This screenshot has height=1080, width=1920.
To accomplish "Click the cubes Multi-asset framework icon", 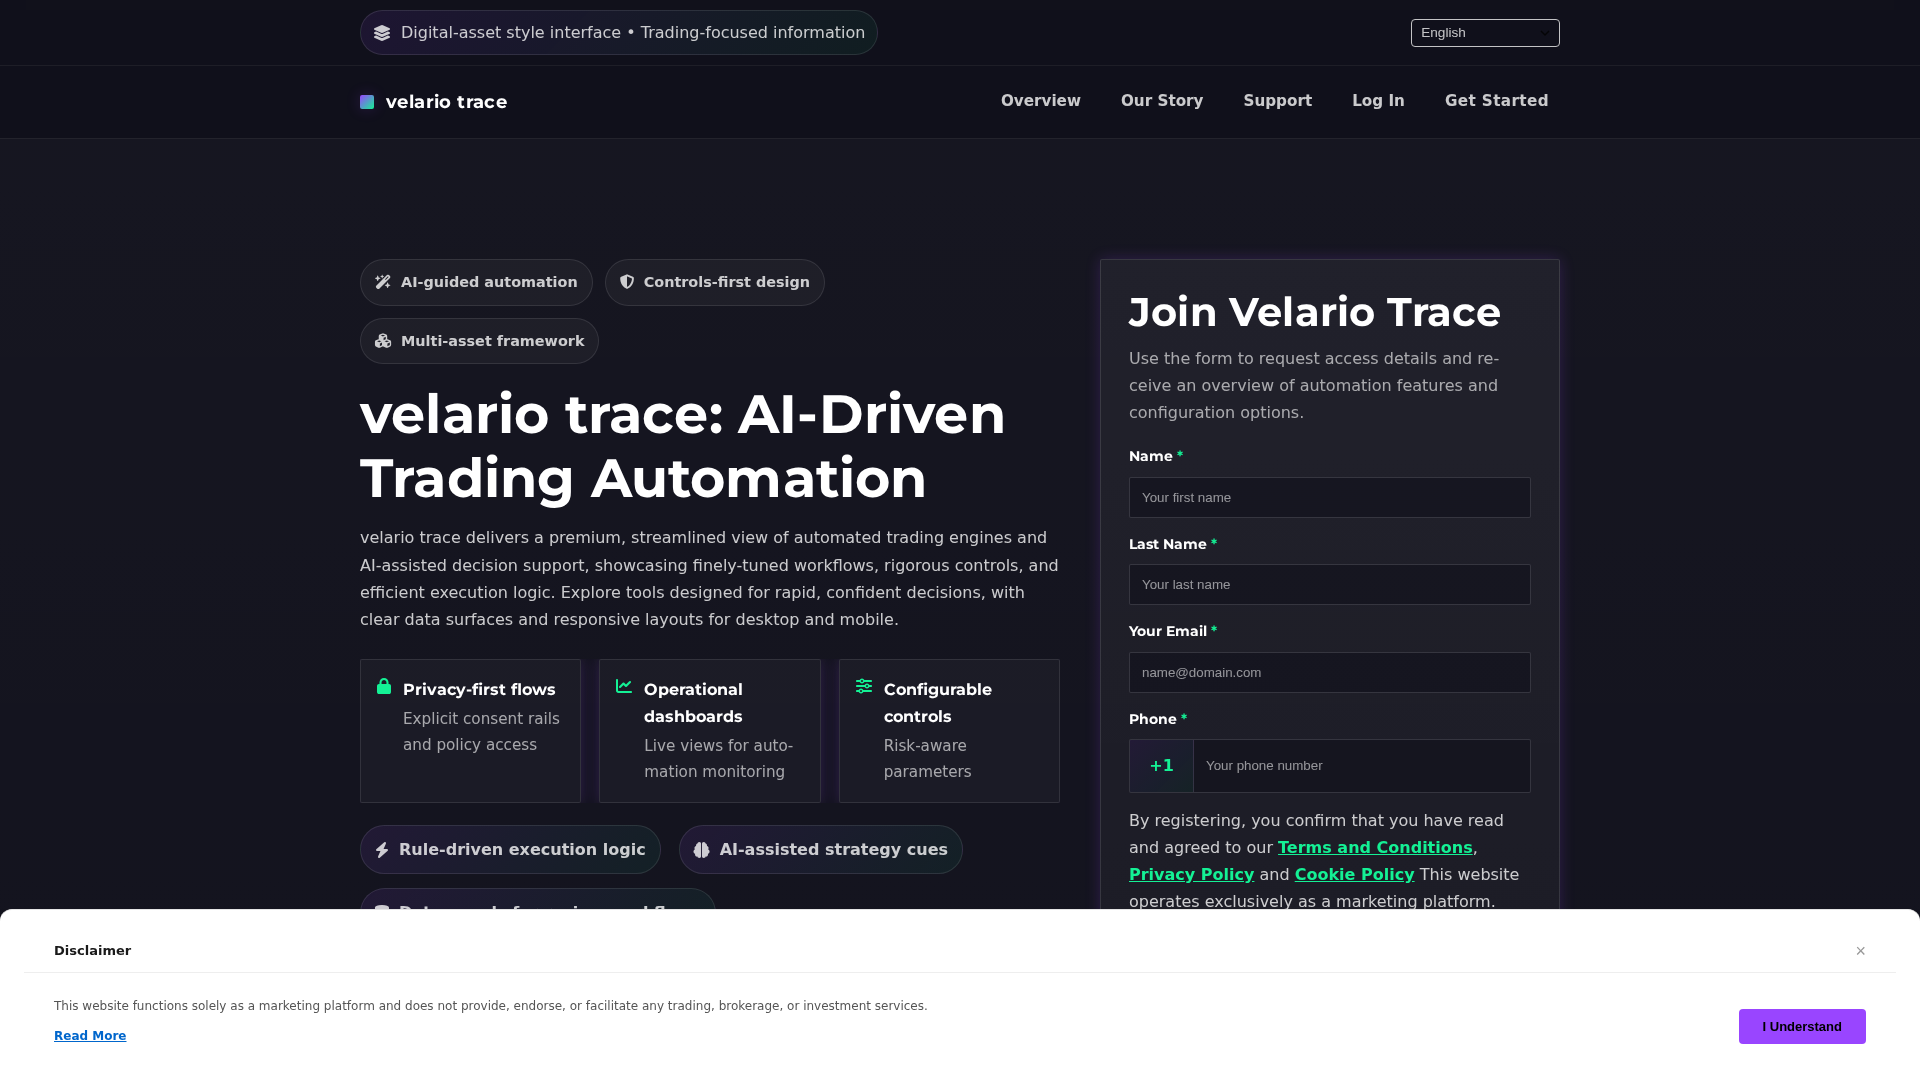I will (x=383, y=341).
